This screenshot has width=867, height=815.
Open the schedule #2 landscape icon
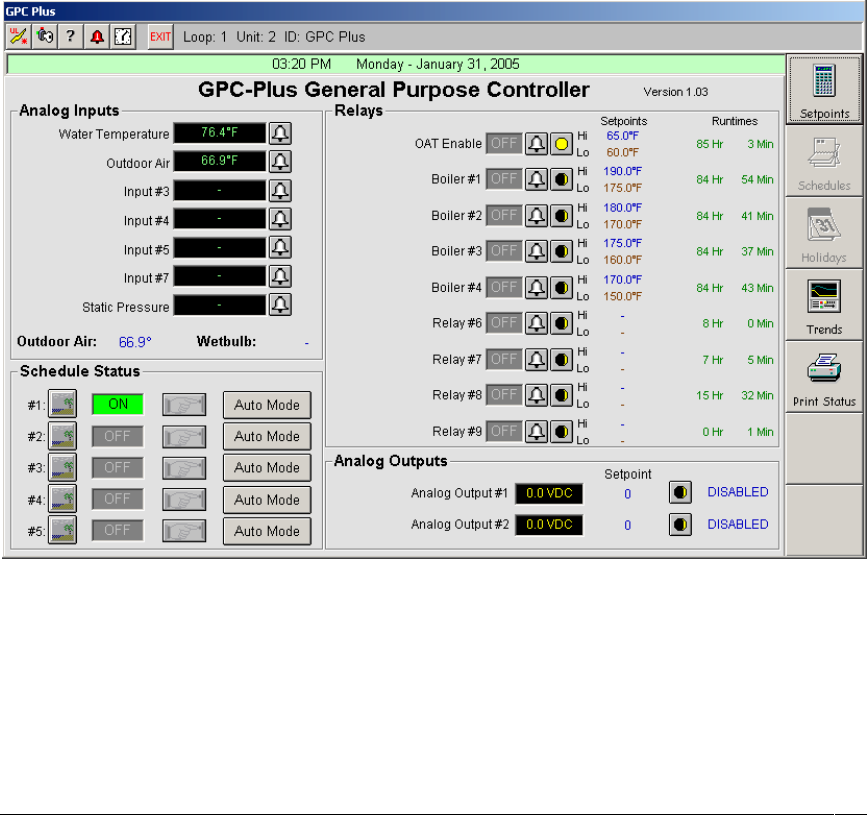(x=62, y=436)
